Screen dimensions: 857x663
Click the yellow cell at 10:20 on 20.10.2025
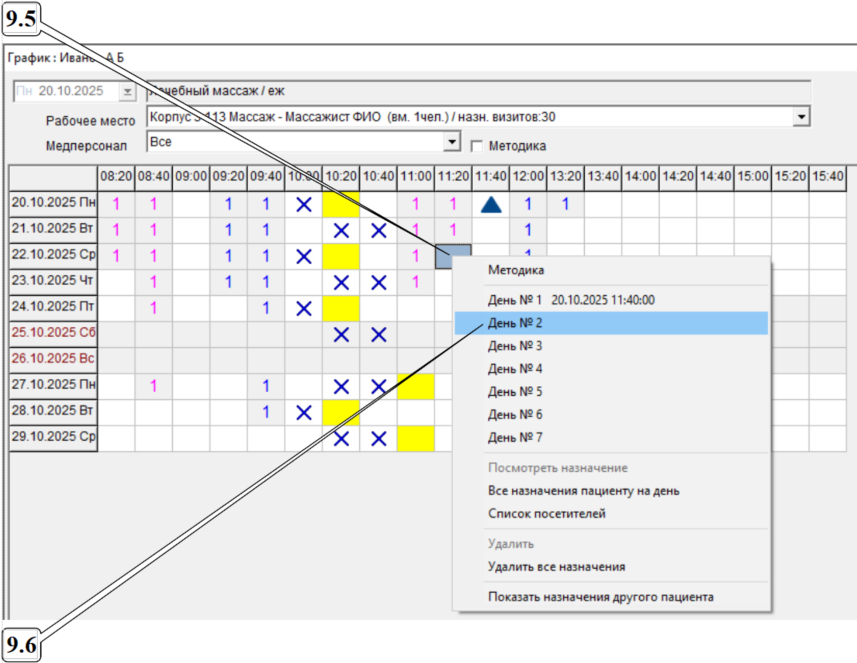point(341,204)
